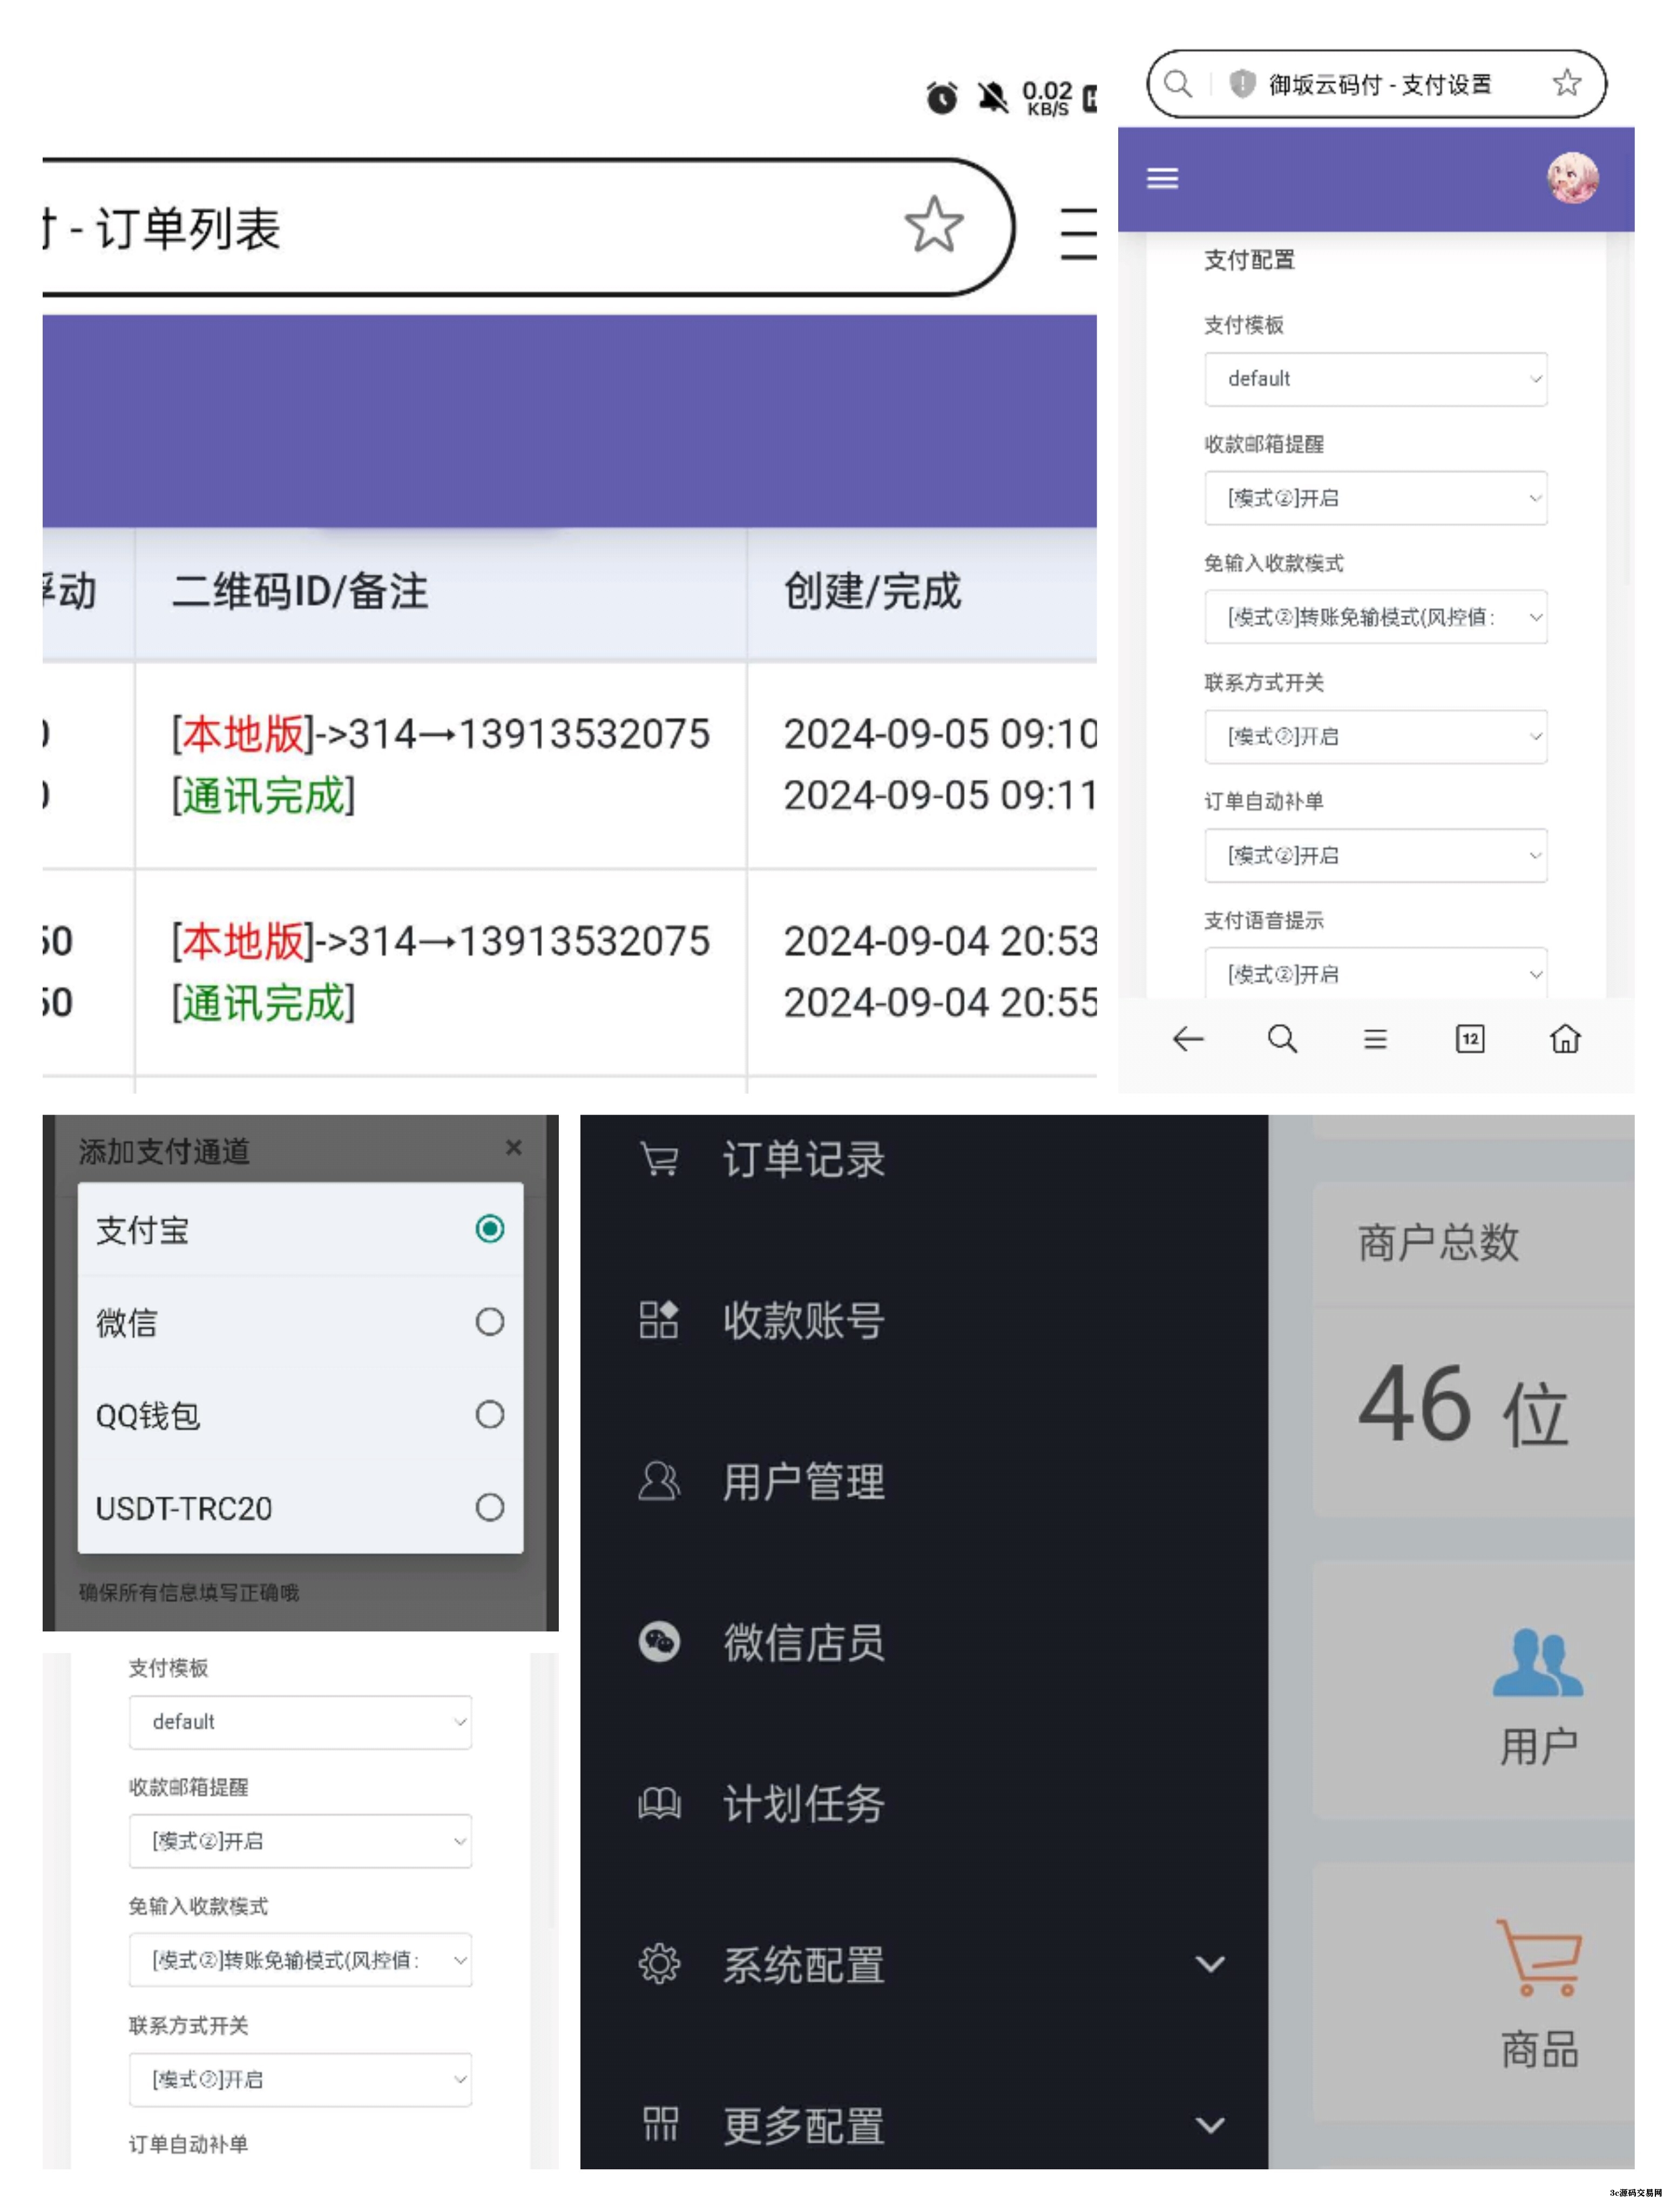This screenshot has width=1677, height=2212.
Task: Bookmark the order list page with the star
Action: (934, 224)
